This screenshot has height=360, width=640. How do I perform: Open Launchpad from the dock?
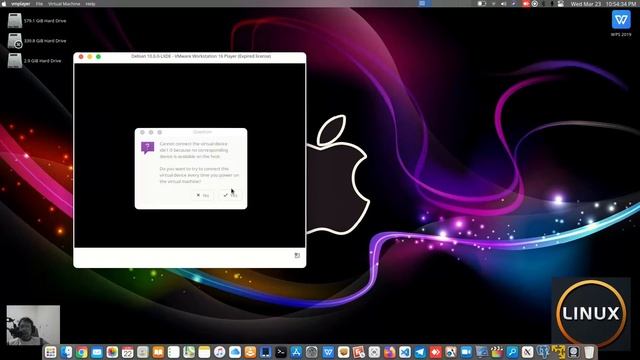coord(51,352)
